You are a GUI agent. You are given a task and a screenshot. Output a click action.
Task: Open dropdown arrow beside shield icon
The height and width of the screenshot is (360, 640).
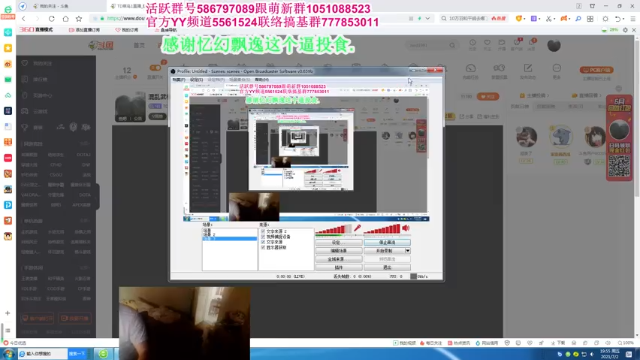(525, 19)
